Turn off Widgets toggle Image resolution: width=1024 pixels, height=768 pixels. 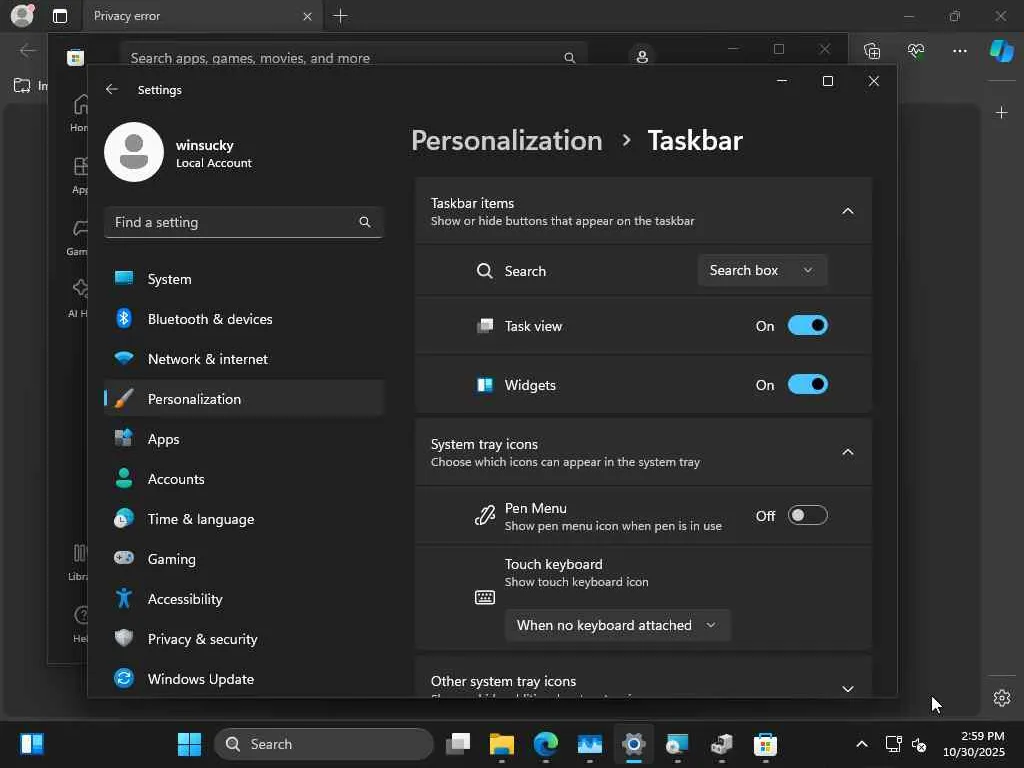pyautogui.click(x=808, y=385)
